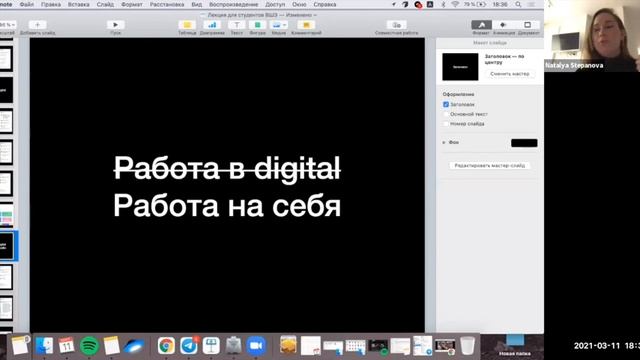Insert a chart via Диаграмма icon
This screenshot has width=640, height=360.
coord(212,25)
